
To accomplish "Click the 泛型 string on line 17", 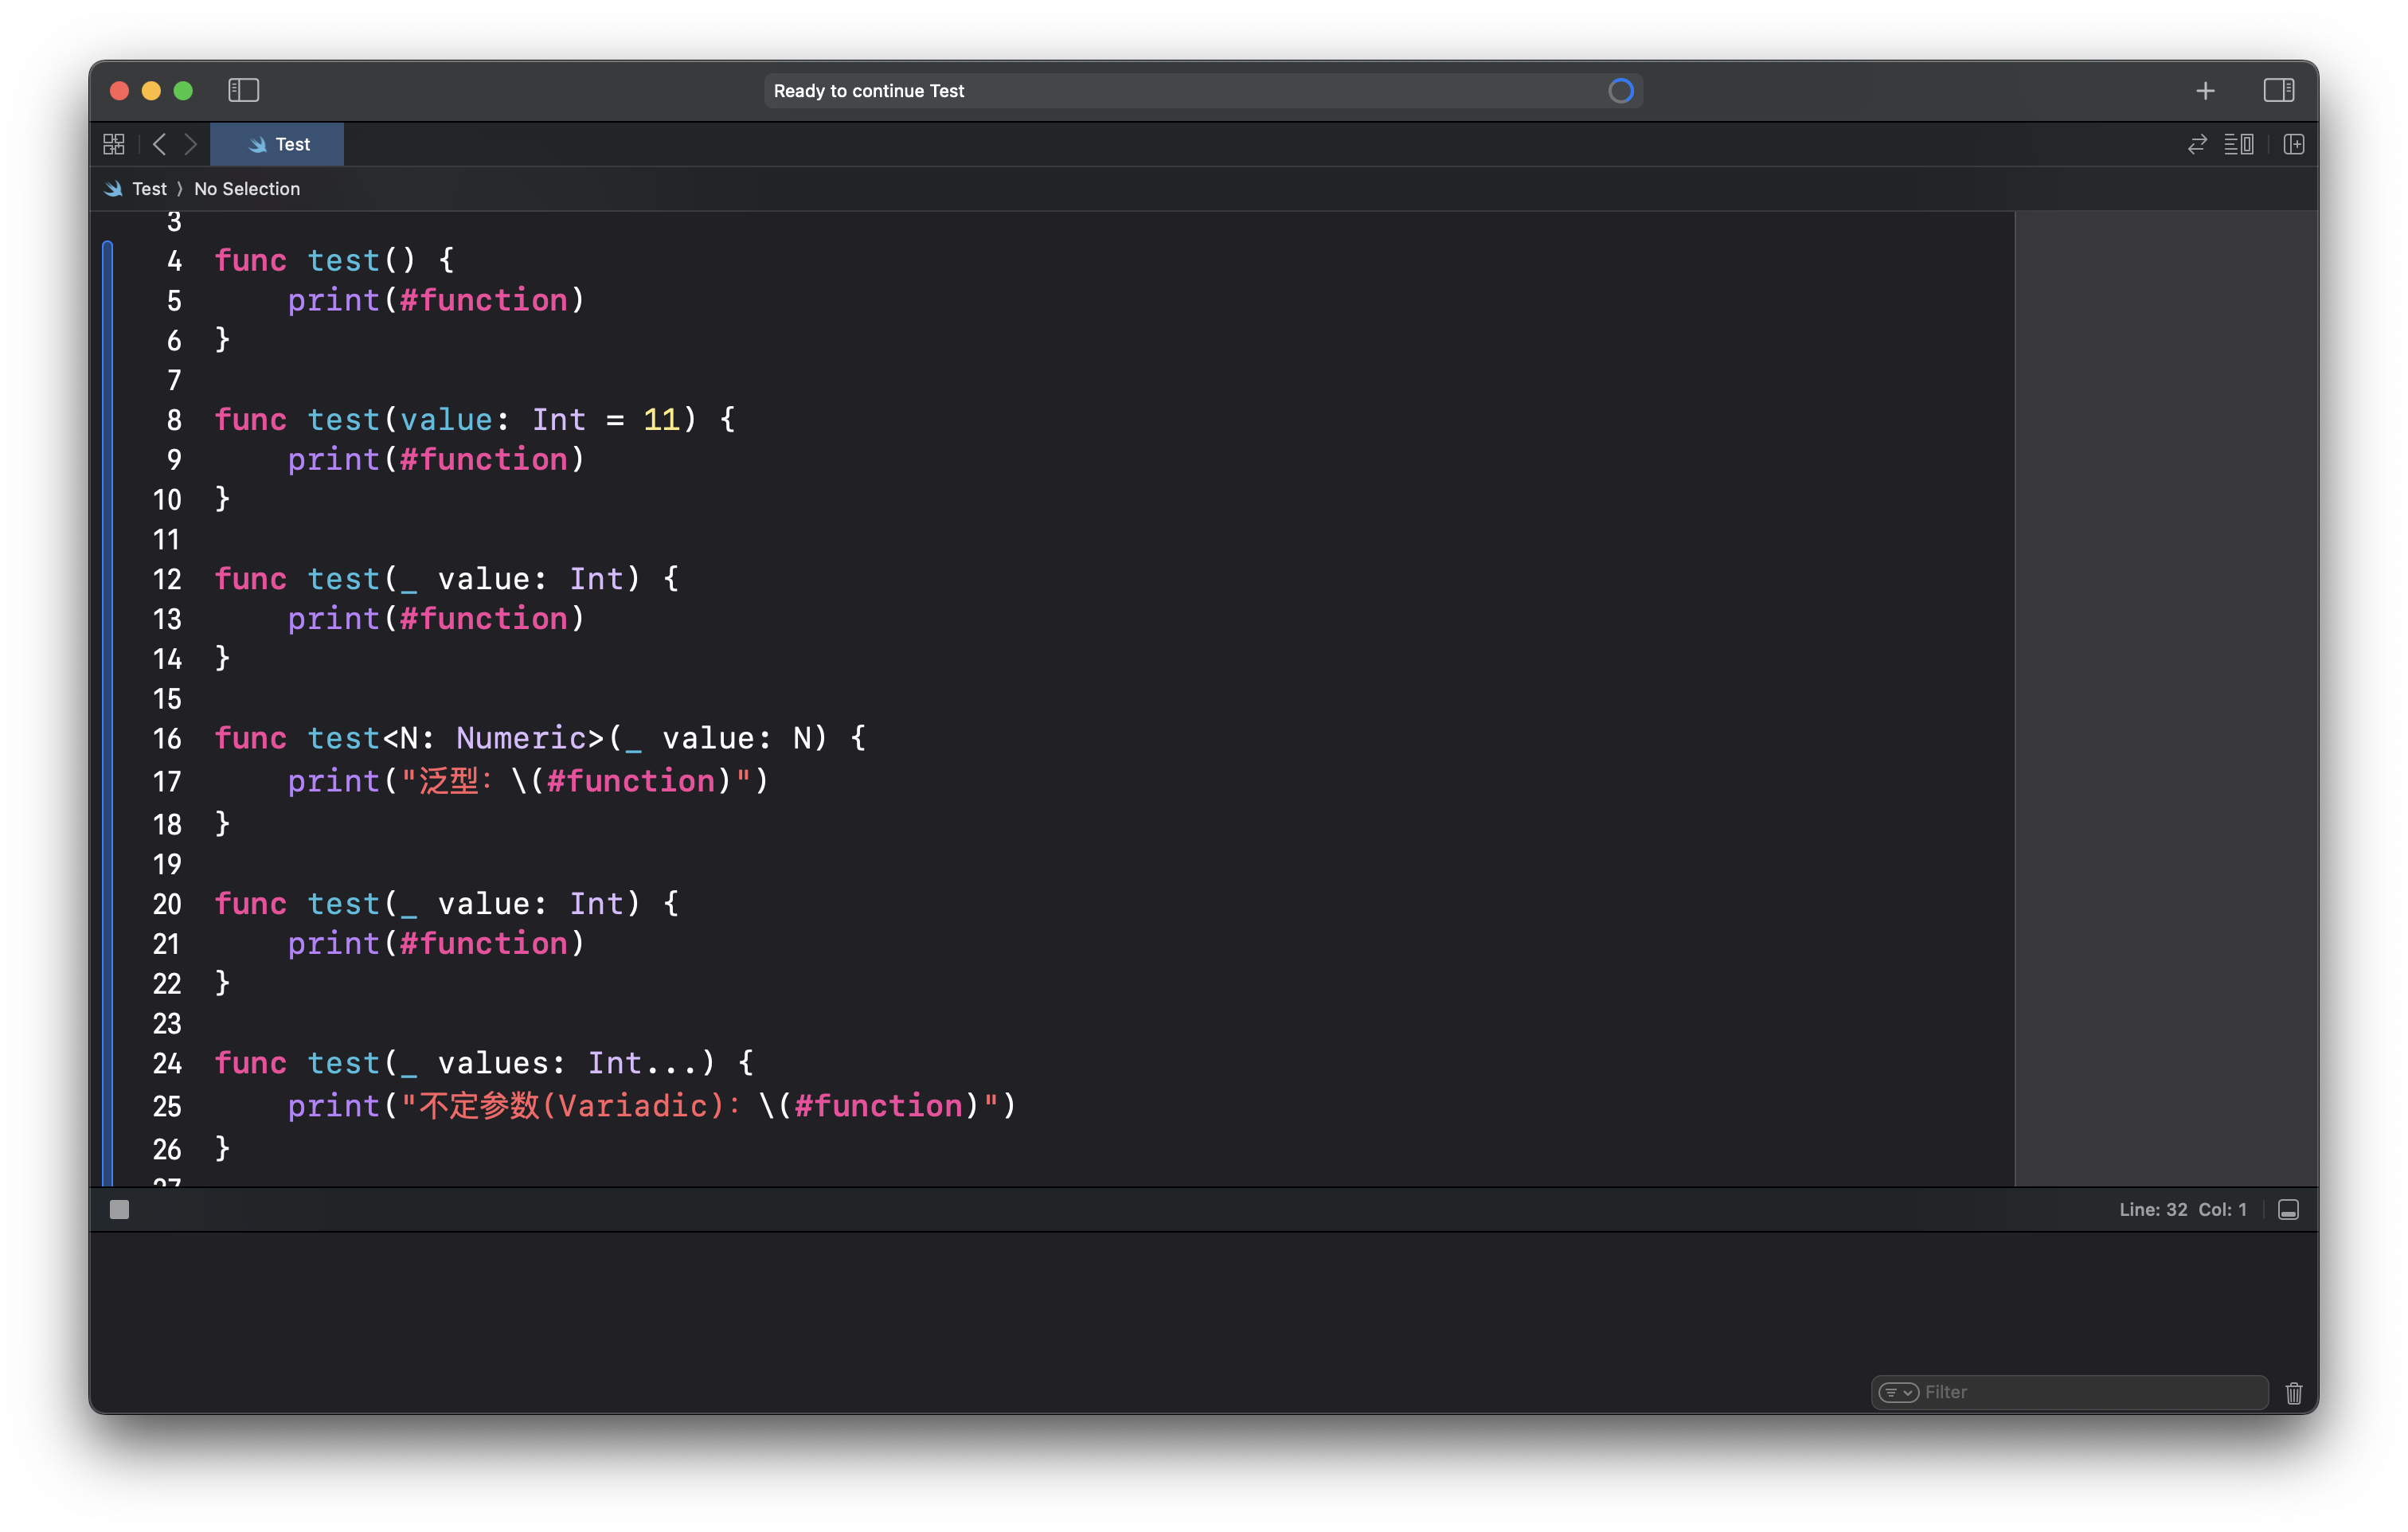I will pos(448,781).
